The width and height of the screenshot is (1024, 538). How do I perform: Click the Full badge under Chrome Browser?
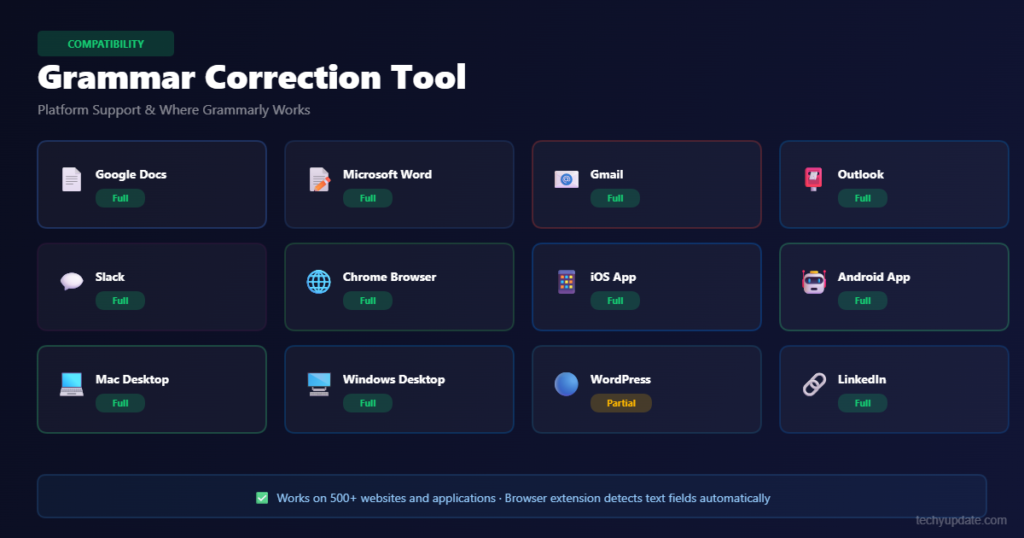[368, 301]
